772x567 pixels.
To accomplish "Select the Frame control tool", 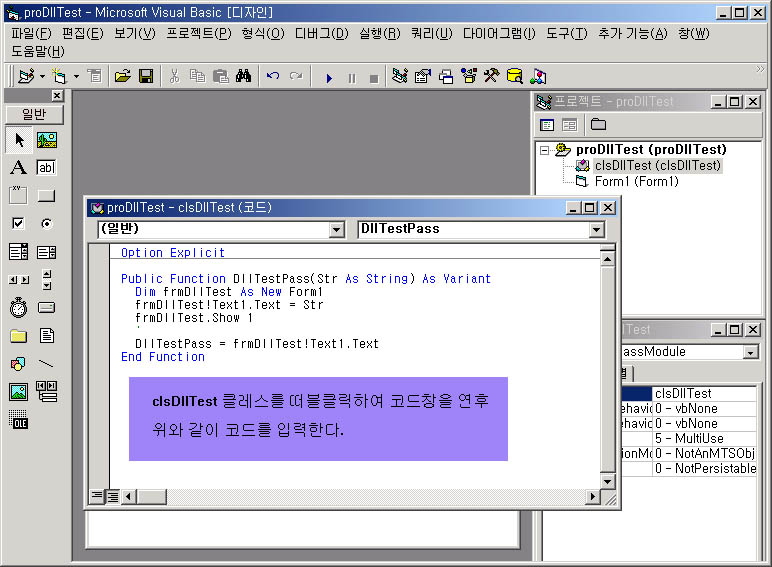I will 19,195.
